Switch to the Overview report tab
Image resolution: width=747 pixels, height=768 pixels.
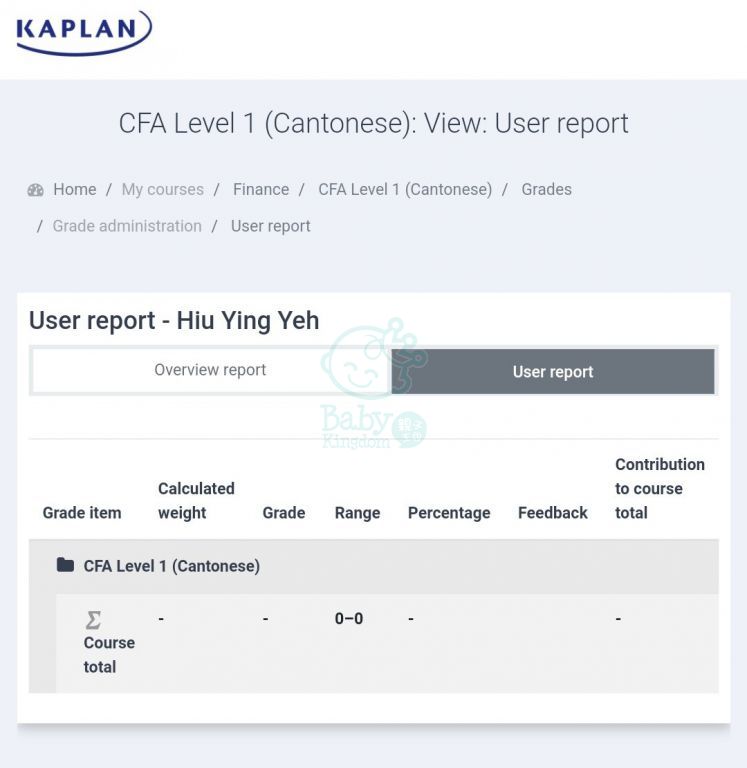click(x=210, y=370)
